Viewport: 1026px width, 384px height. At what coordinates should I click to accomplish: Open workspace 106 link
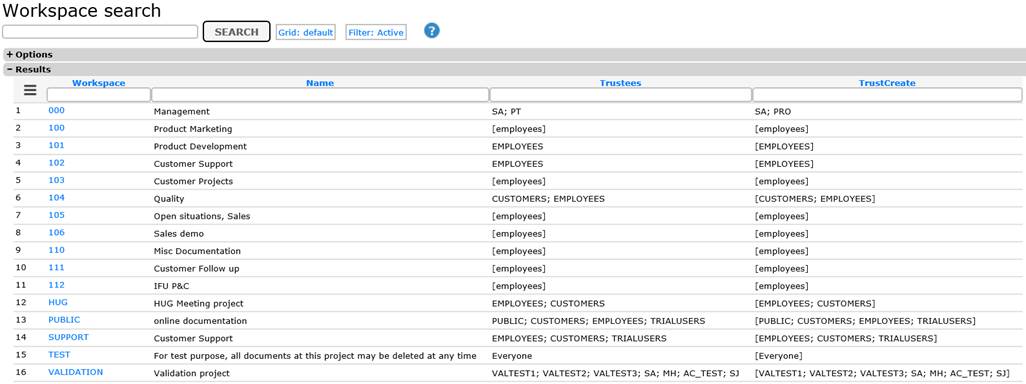click(x=56, y=232)
